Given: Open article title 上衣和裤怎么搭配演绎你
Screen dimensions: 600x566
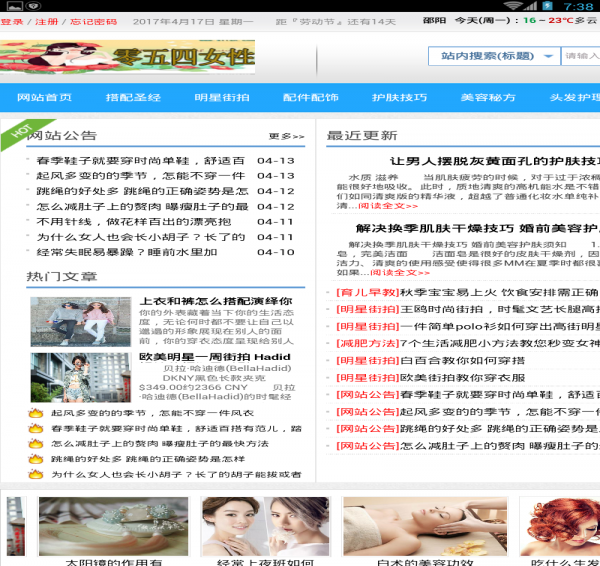Looking at the screenshot, I should pyautogui.click(x=216, y=301).
